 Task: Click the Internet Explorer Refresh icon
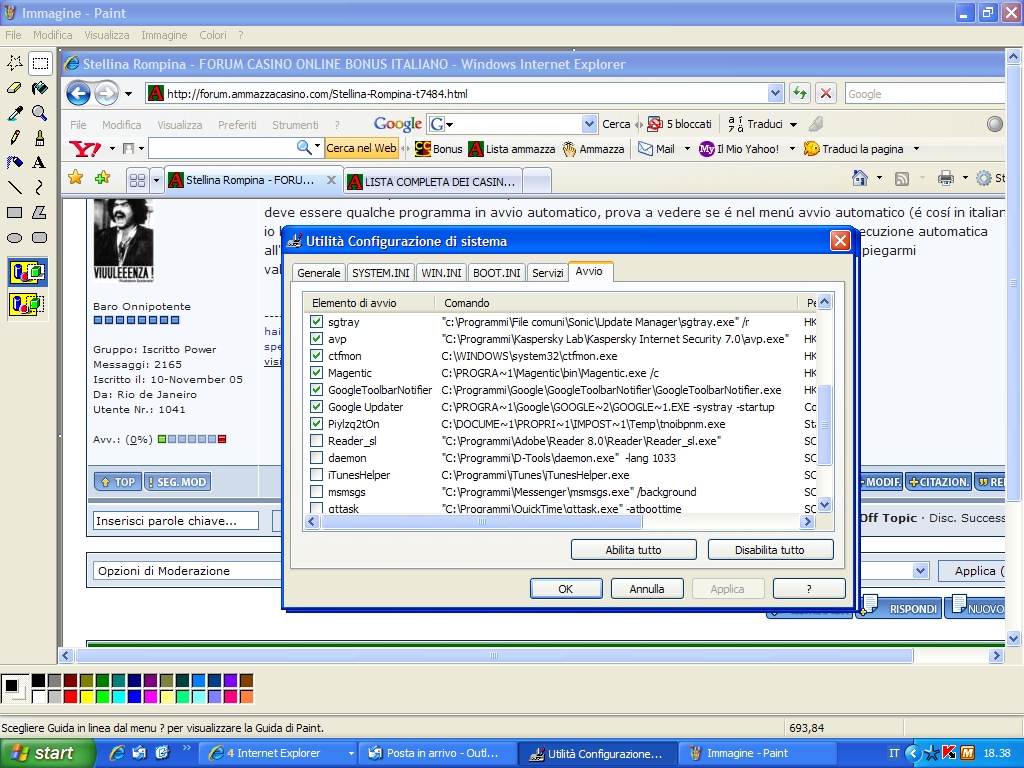click(x=799, y=93)
